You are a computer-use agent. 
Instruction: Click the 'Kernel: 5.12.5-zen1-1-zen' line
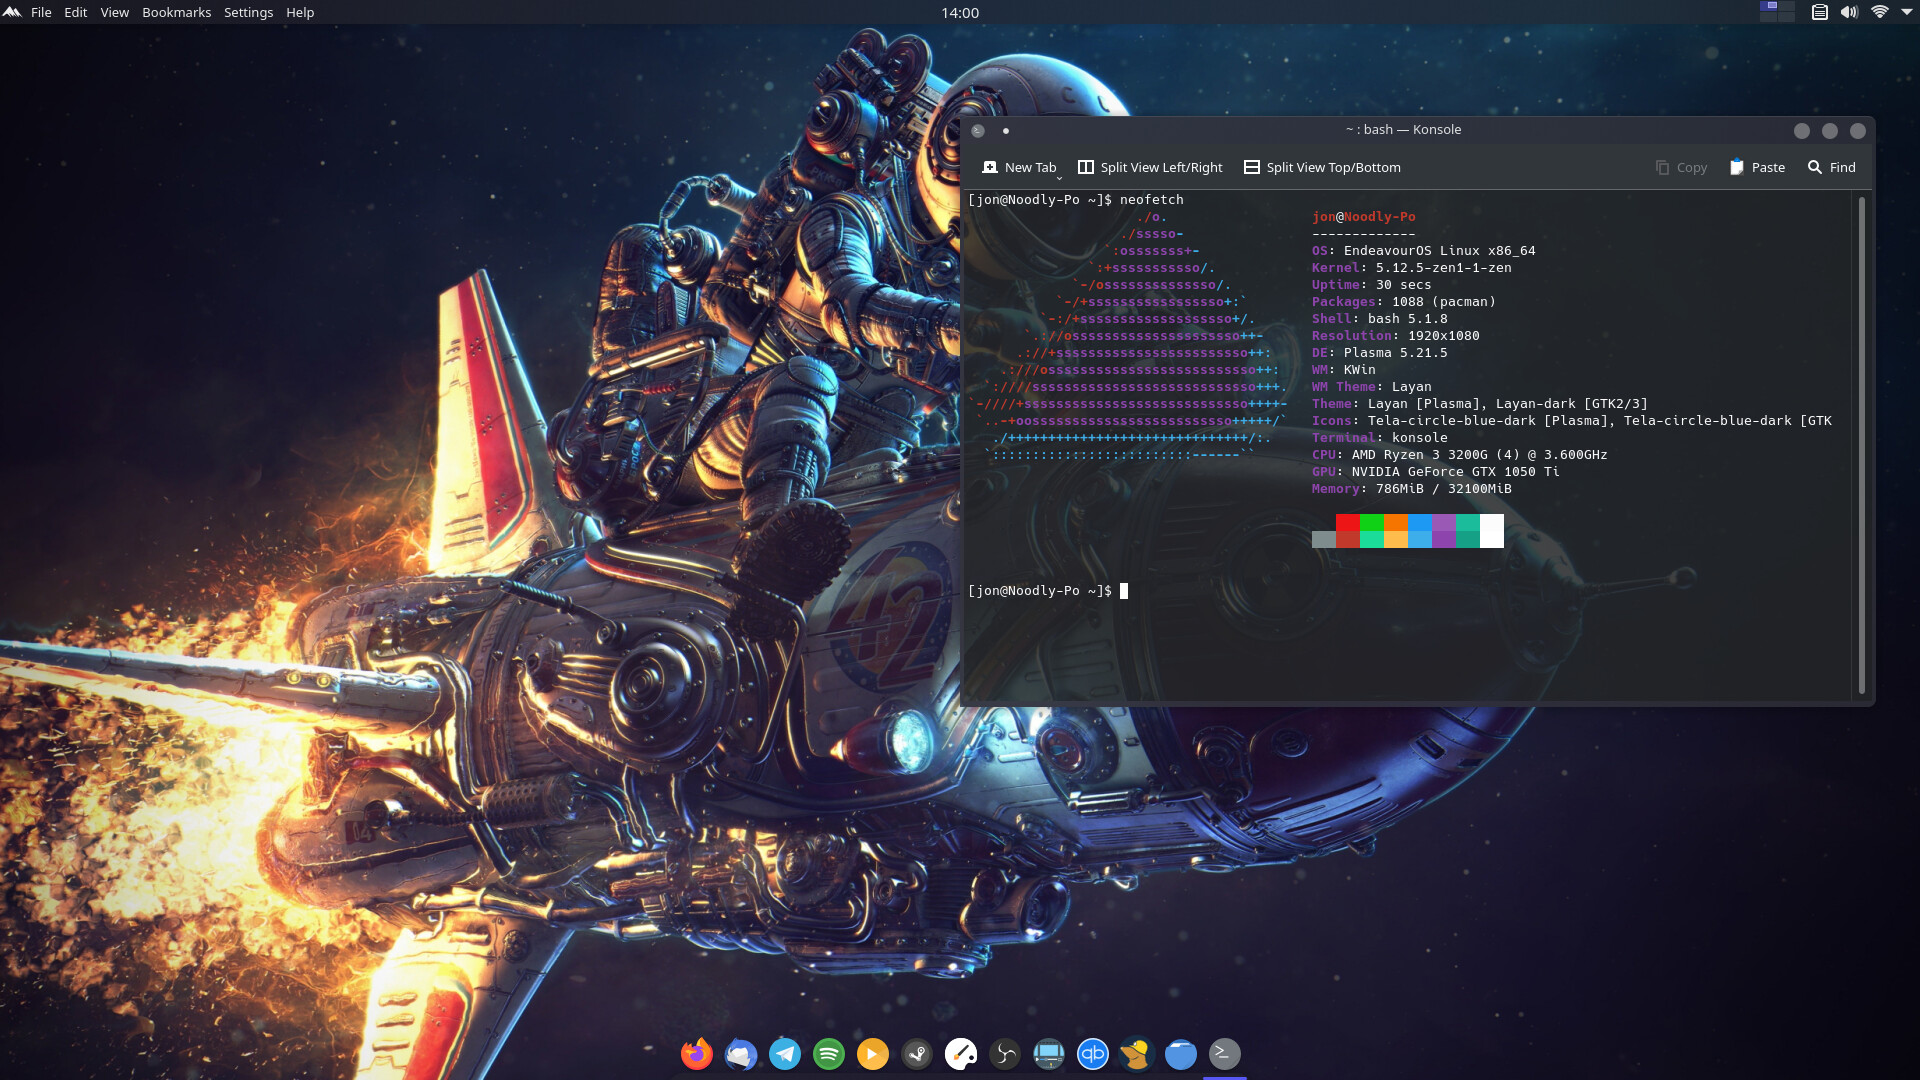tap(1411, 268)
